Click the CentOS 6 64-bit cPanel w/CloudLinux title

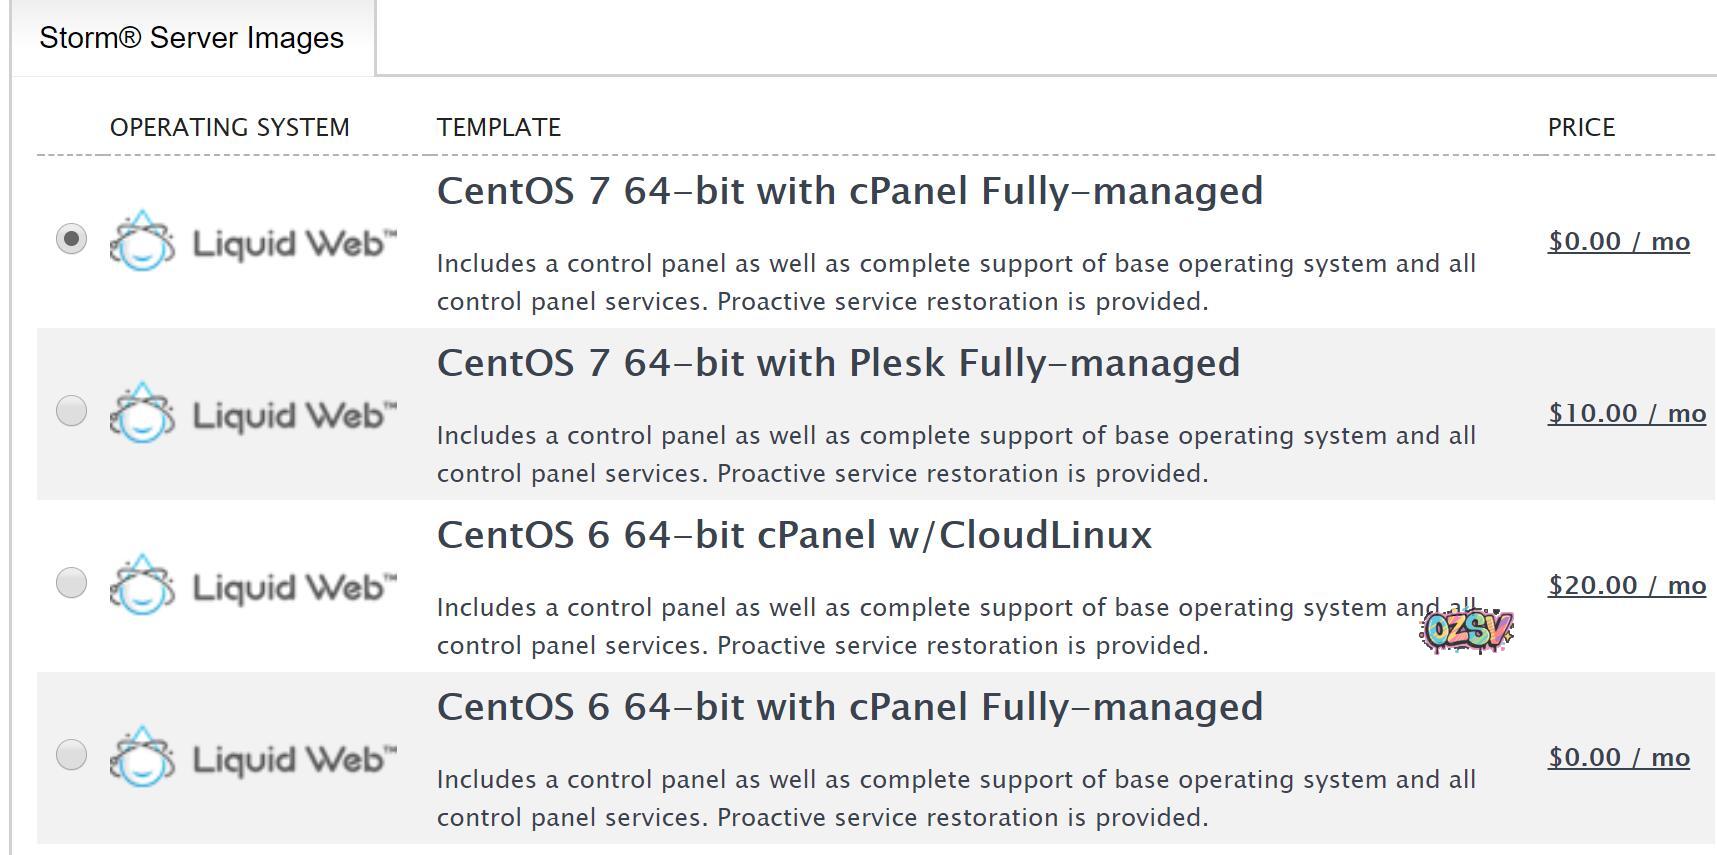(x=794, y=535)
